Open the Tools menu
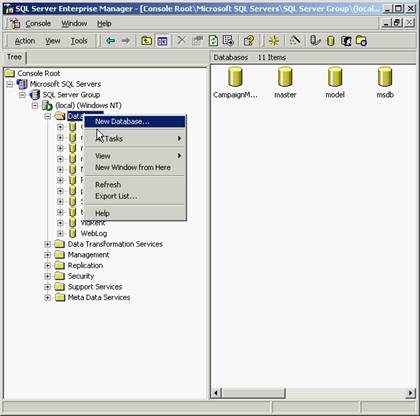The height and width of the screenshot is (416, 420). tap(79, 41)
